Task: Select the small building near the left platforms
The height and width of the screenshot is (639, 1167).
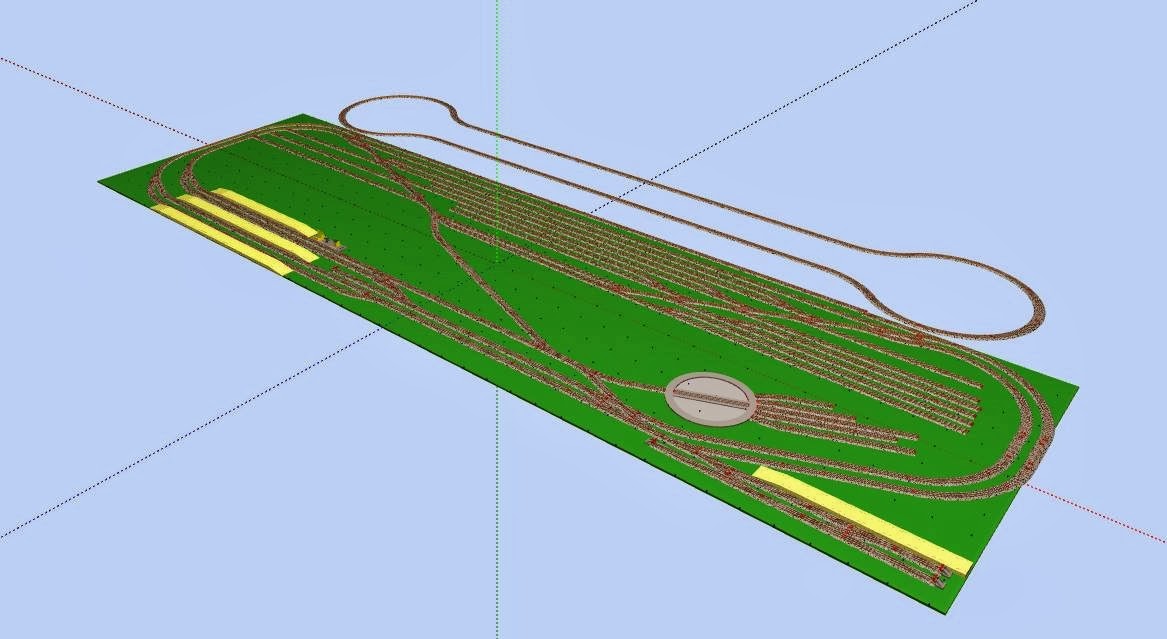Action: click(x=330, y=240)
